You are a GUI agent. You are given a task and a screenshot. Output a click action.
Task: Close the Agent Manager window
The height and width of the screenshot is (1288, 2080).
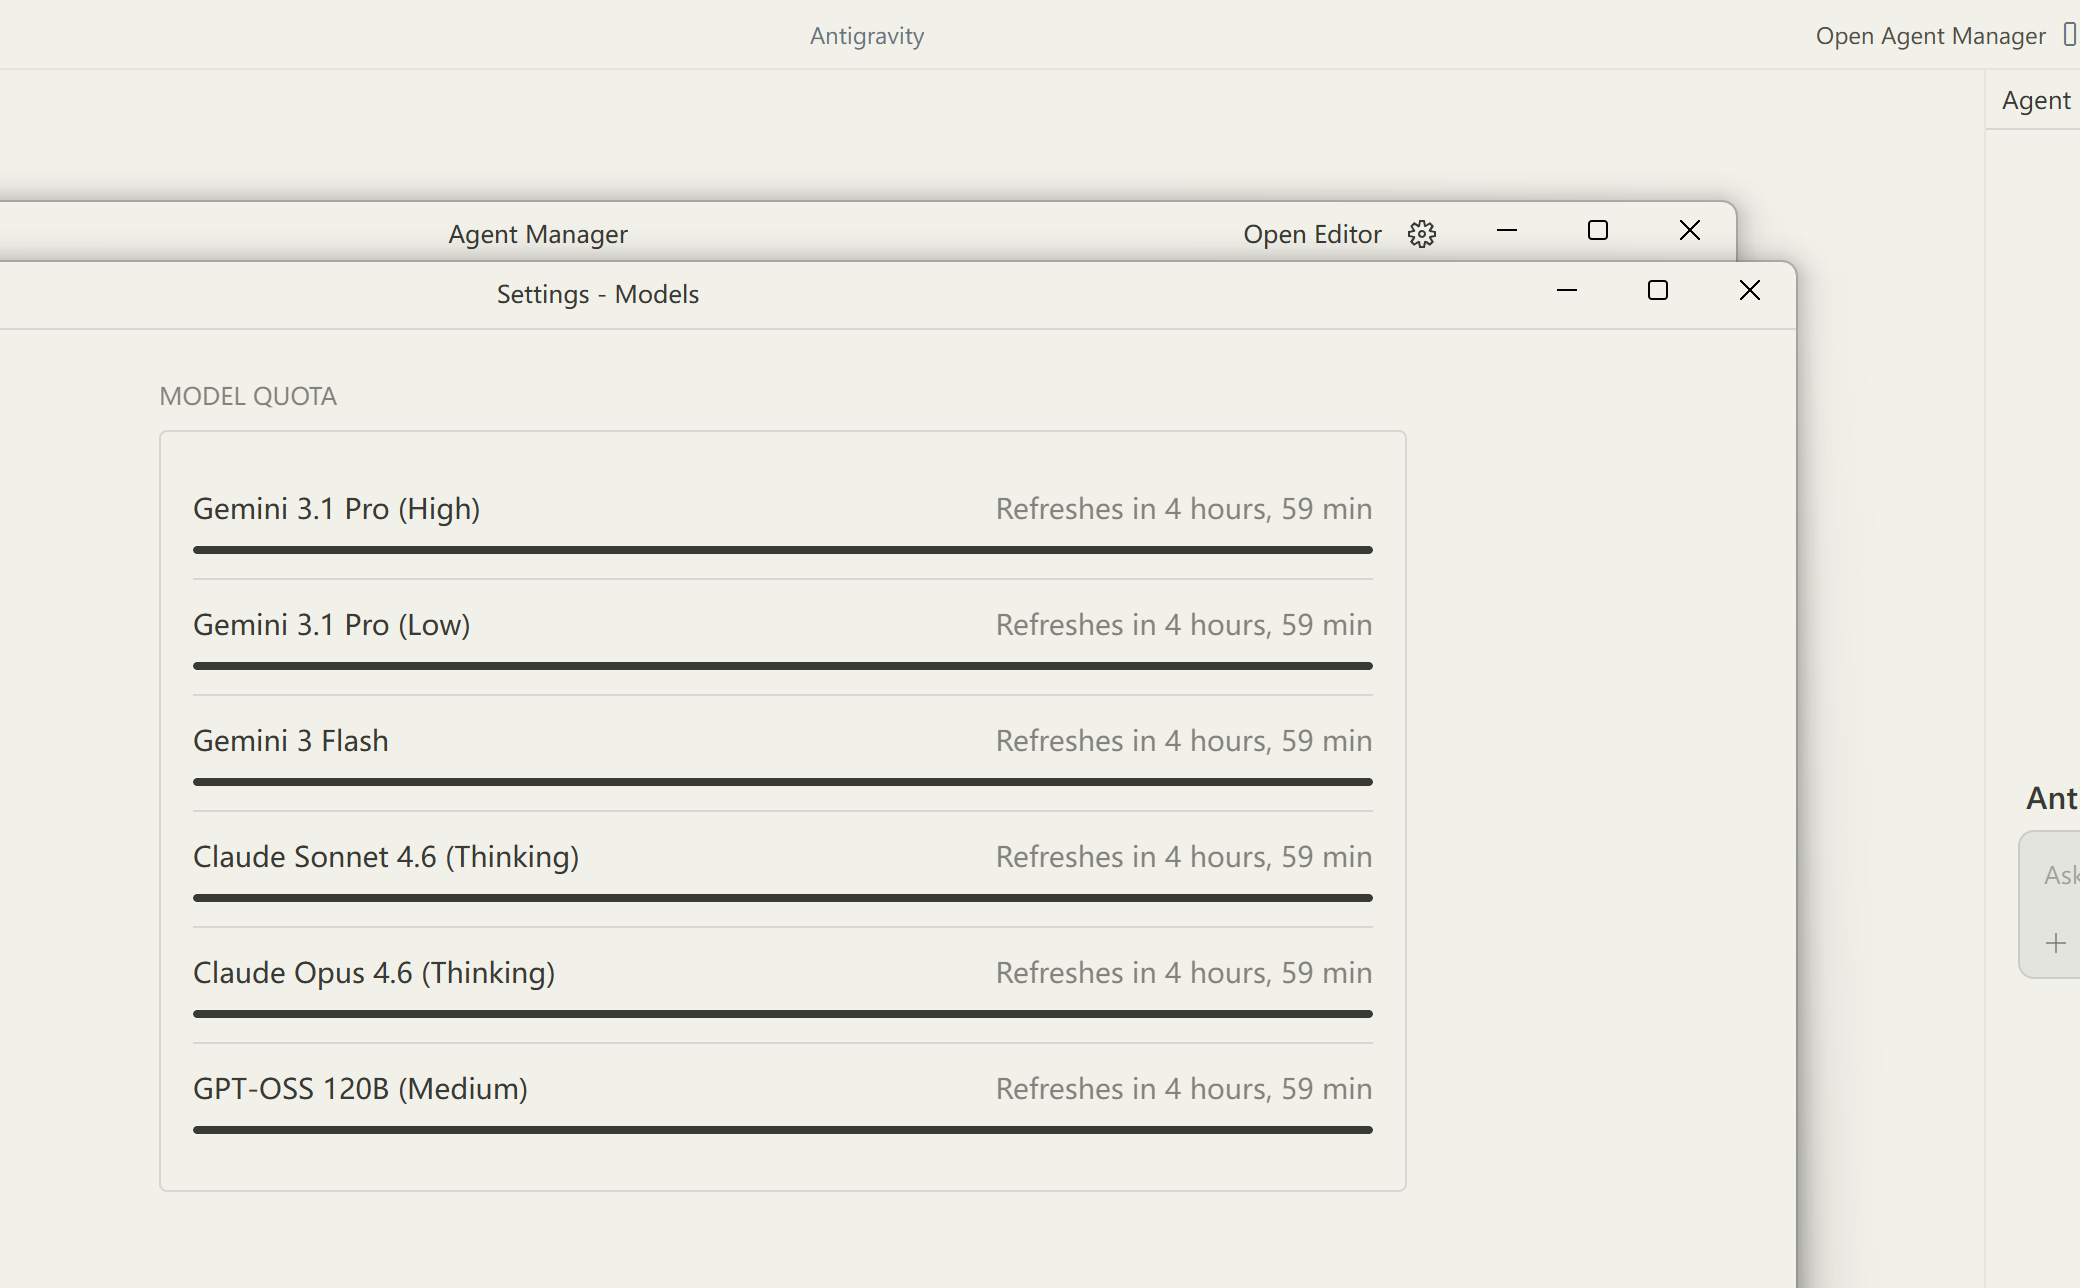point(1689,230)
